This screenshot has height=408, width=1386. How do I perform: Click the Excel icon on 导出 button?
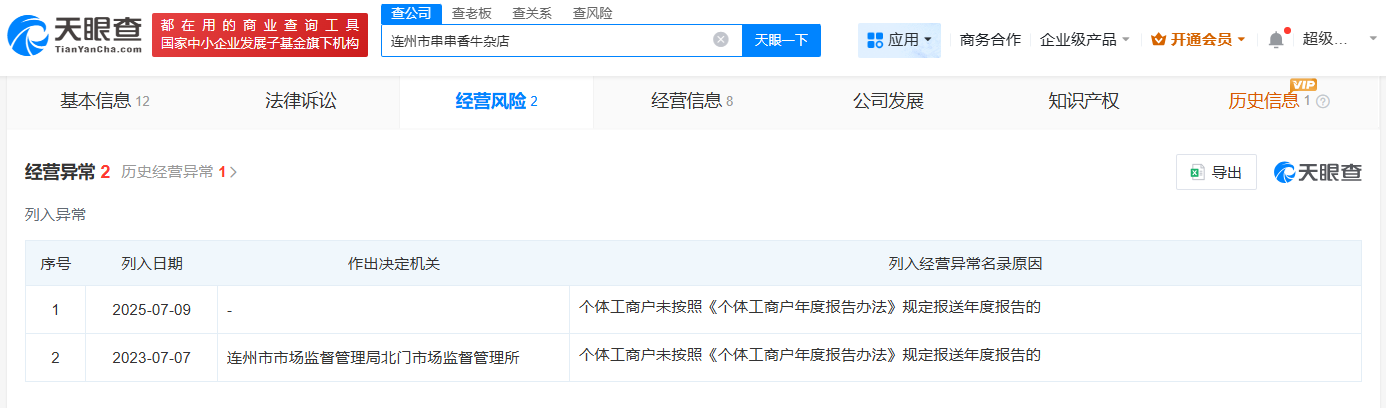(x=1196, y=173)
